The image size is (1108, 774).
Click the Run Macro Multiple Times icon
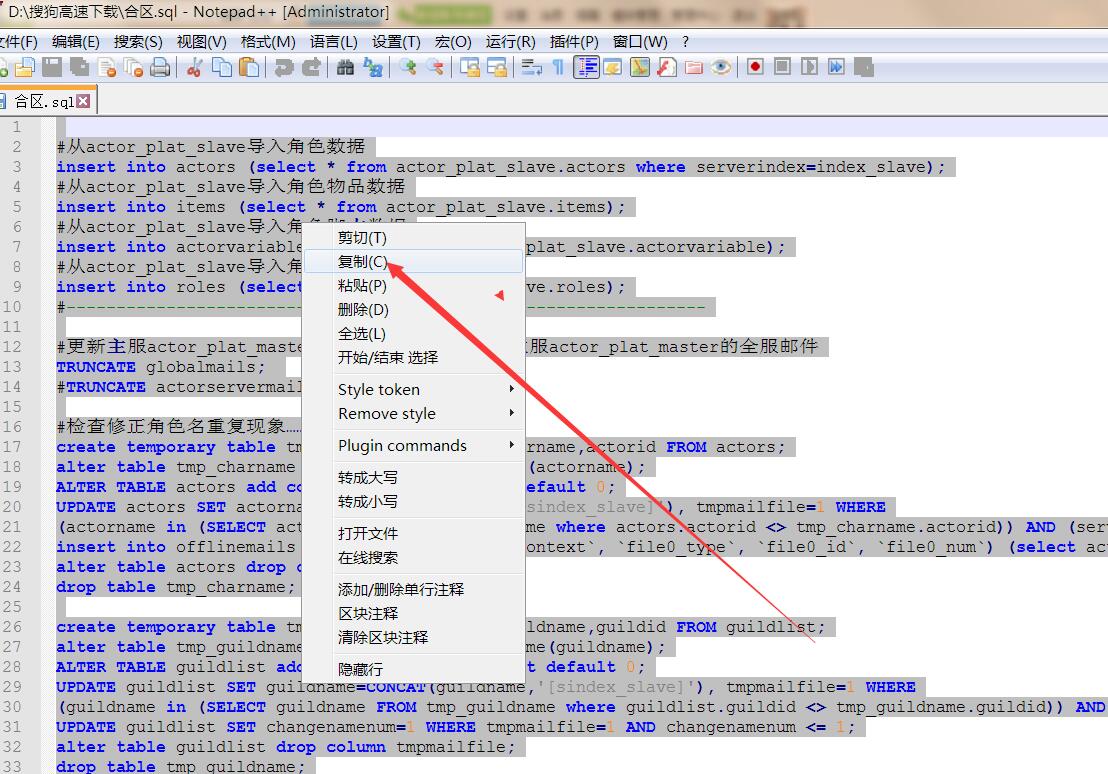pyautogui.click(x=836, y=67)
